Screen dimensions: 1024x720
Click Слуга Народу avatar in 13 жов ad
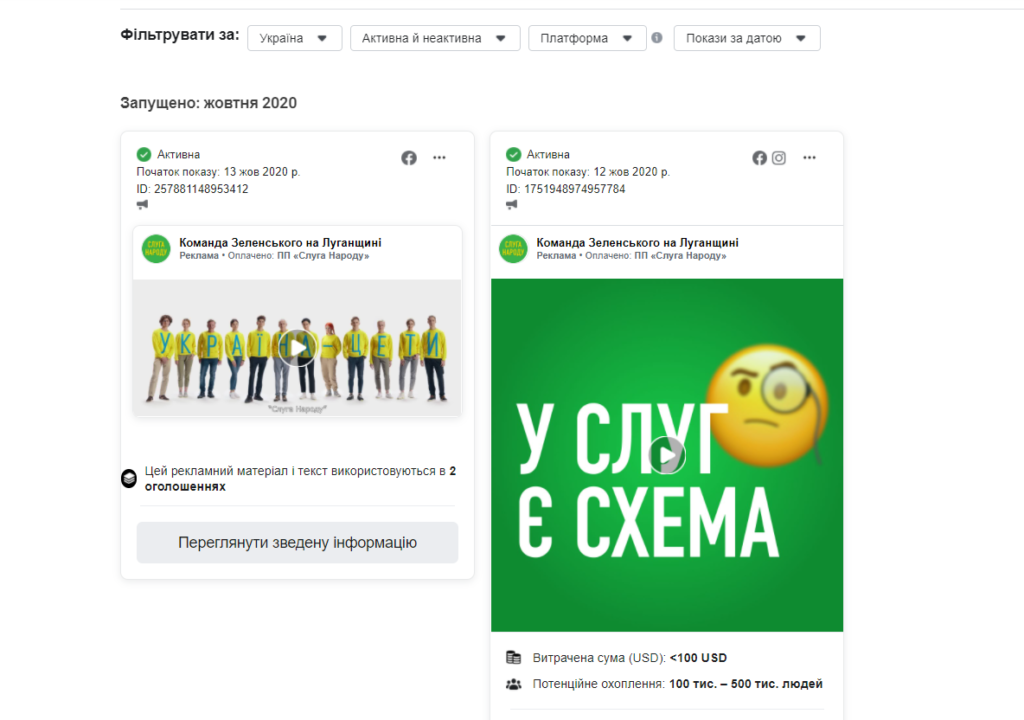tap(156, 249)
